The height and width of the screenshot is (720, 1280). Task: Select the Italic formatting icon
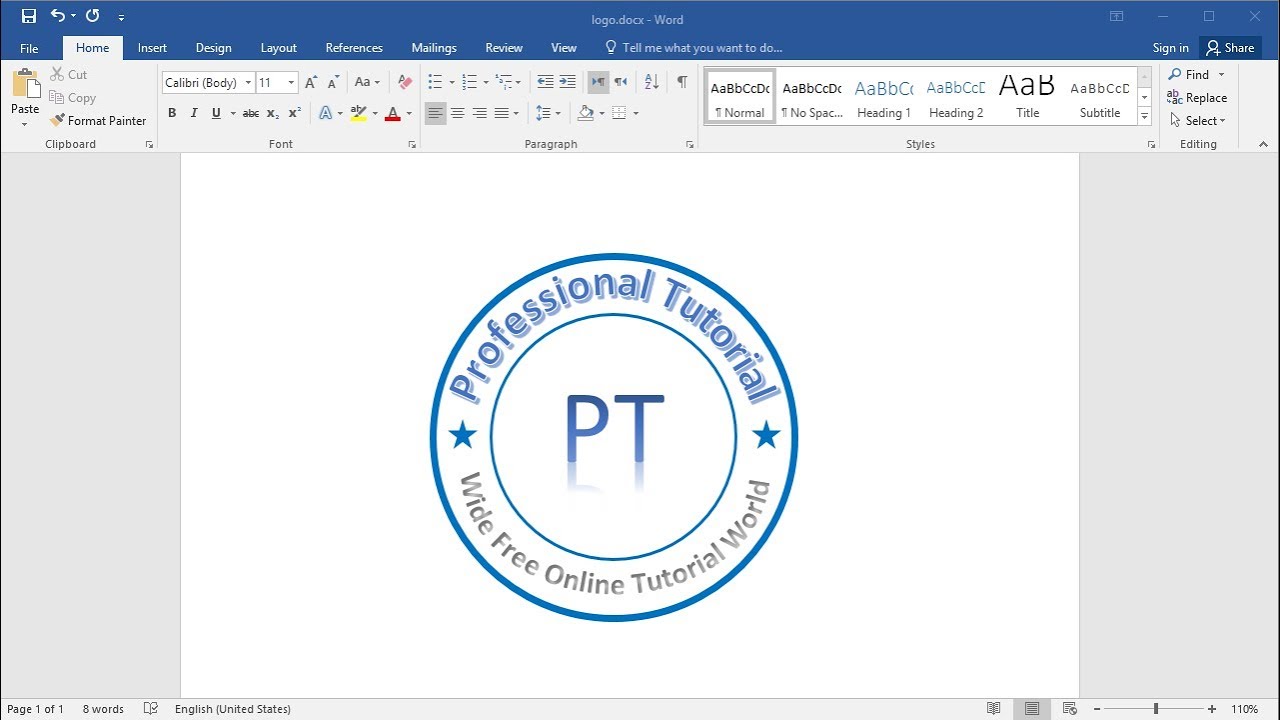[x=194, y=113]
